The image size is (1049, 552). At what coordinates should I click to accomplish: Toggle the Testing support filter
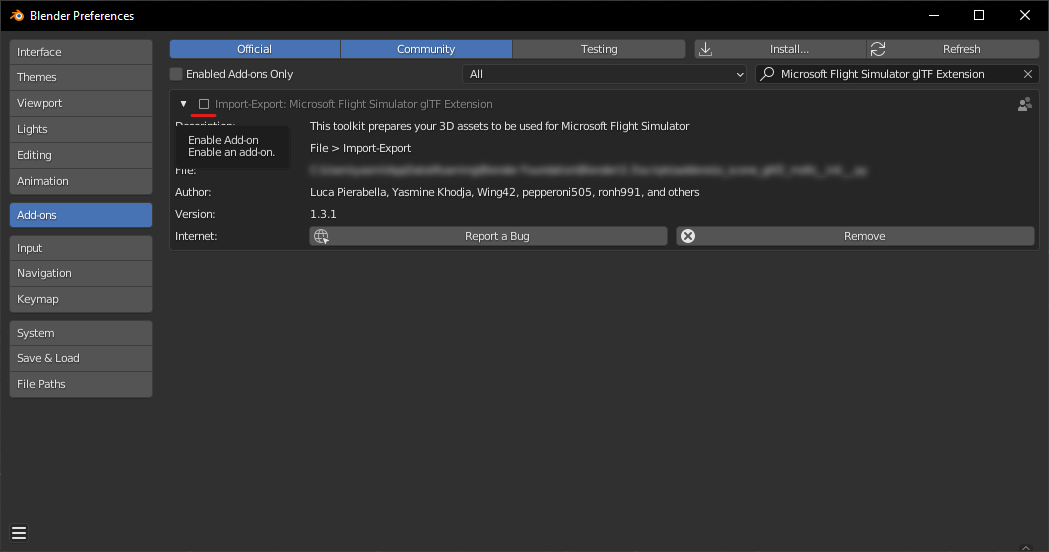pos(599,49)
